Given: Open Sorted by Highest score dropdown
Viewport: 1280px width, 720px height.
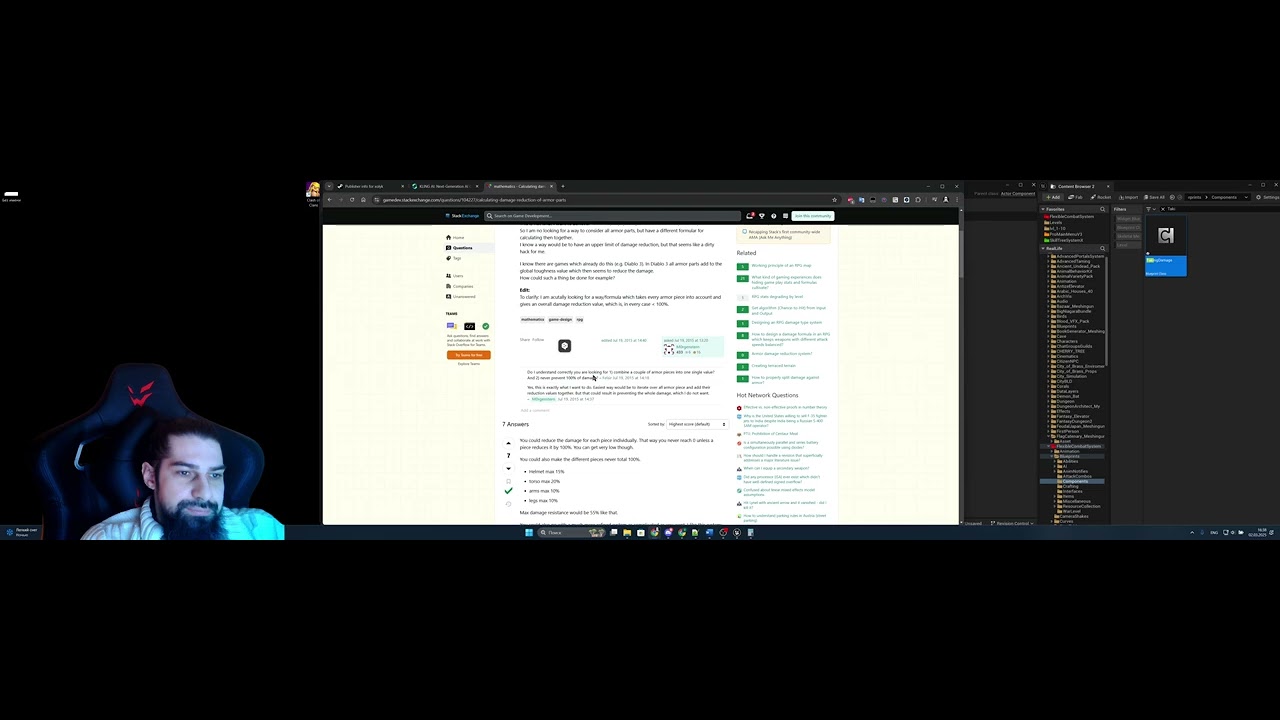Looking at the screenshot, I should click(x=697, y=424).
